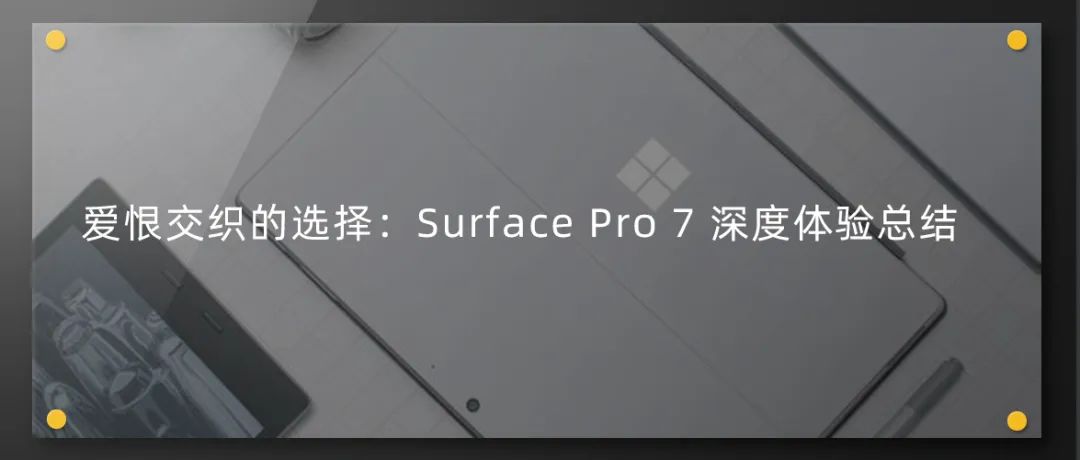Click the 深度体验总结 text in the headline

pos(834,223)
